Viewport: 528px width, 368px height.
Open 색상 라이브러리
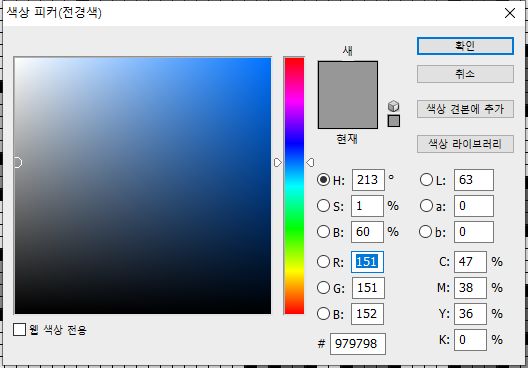pyautogui.click(x=465, y=144)
